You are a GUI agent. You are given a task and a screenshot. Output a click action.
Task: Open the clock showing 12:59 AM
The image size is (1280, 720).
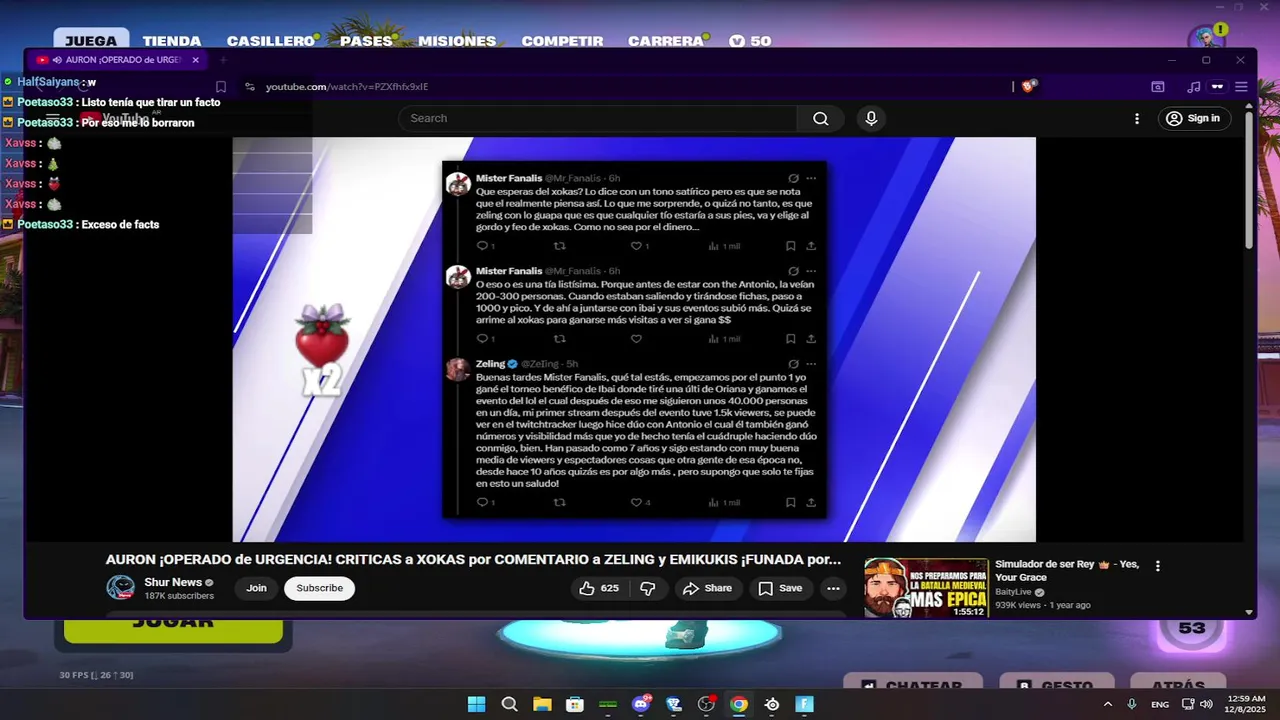point(1246,704)
